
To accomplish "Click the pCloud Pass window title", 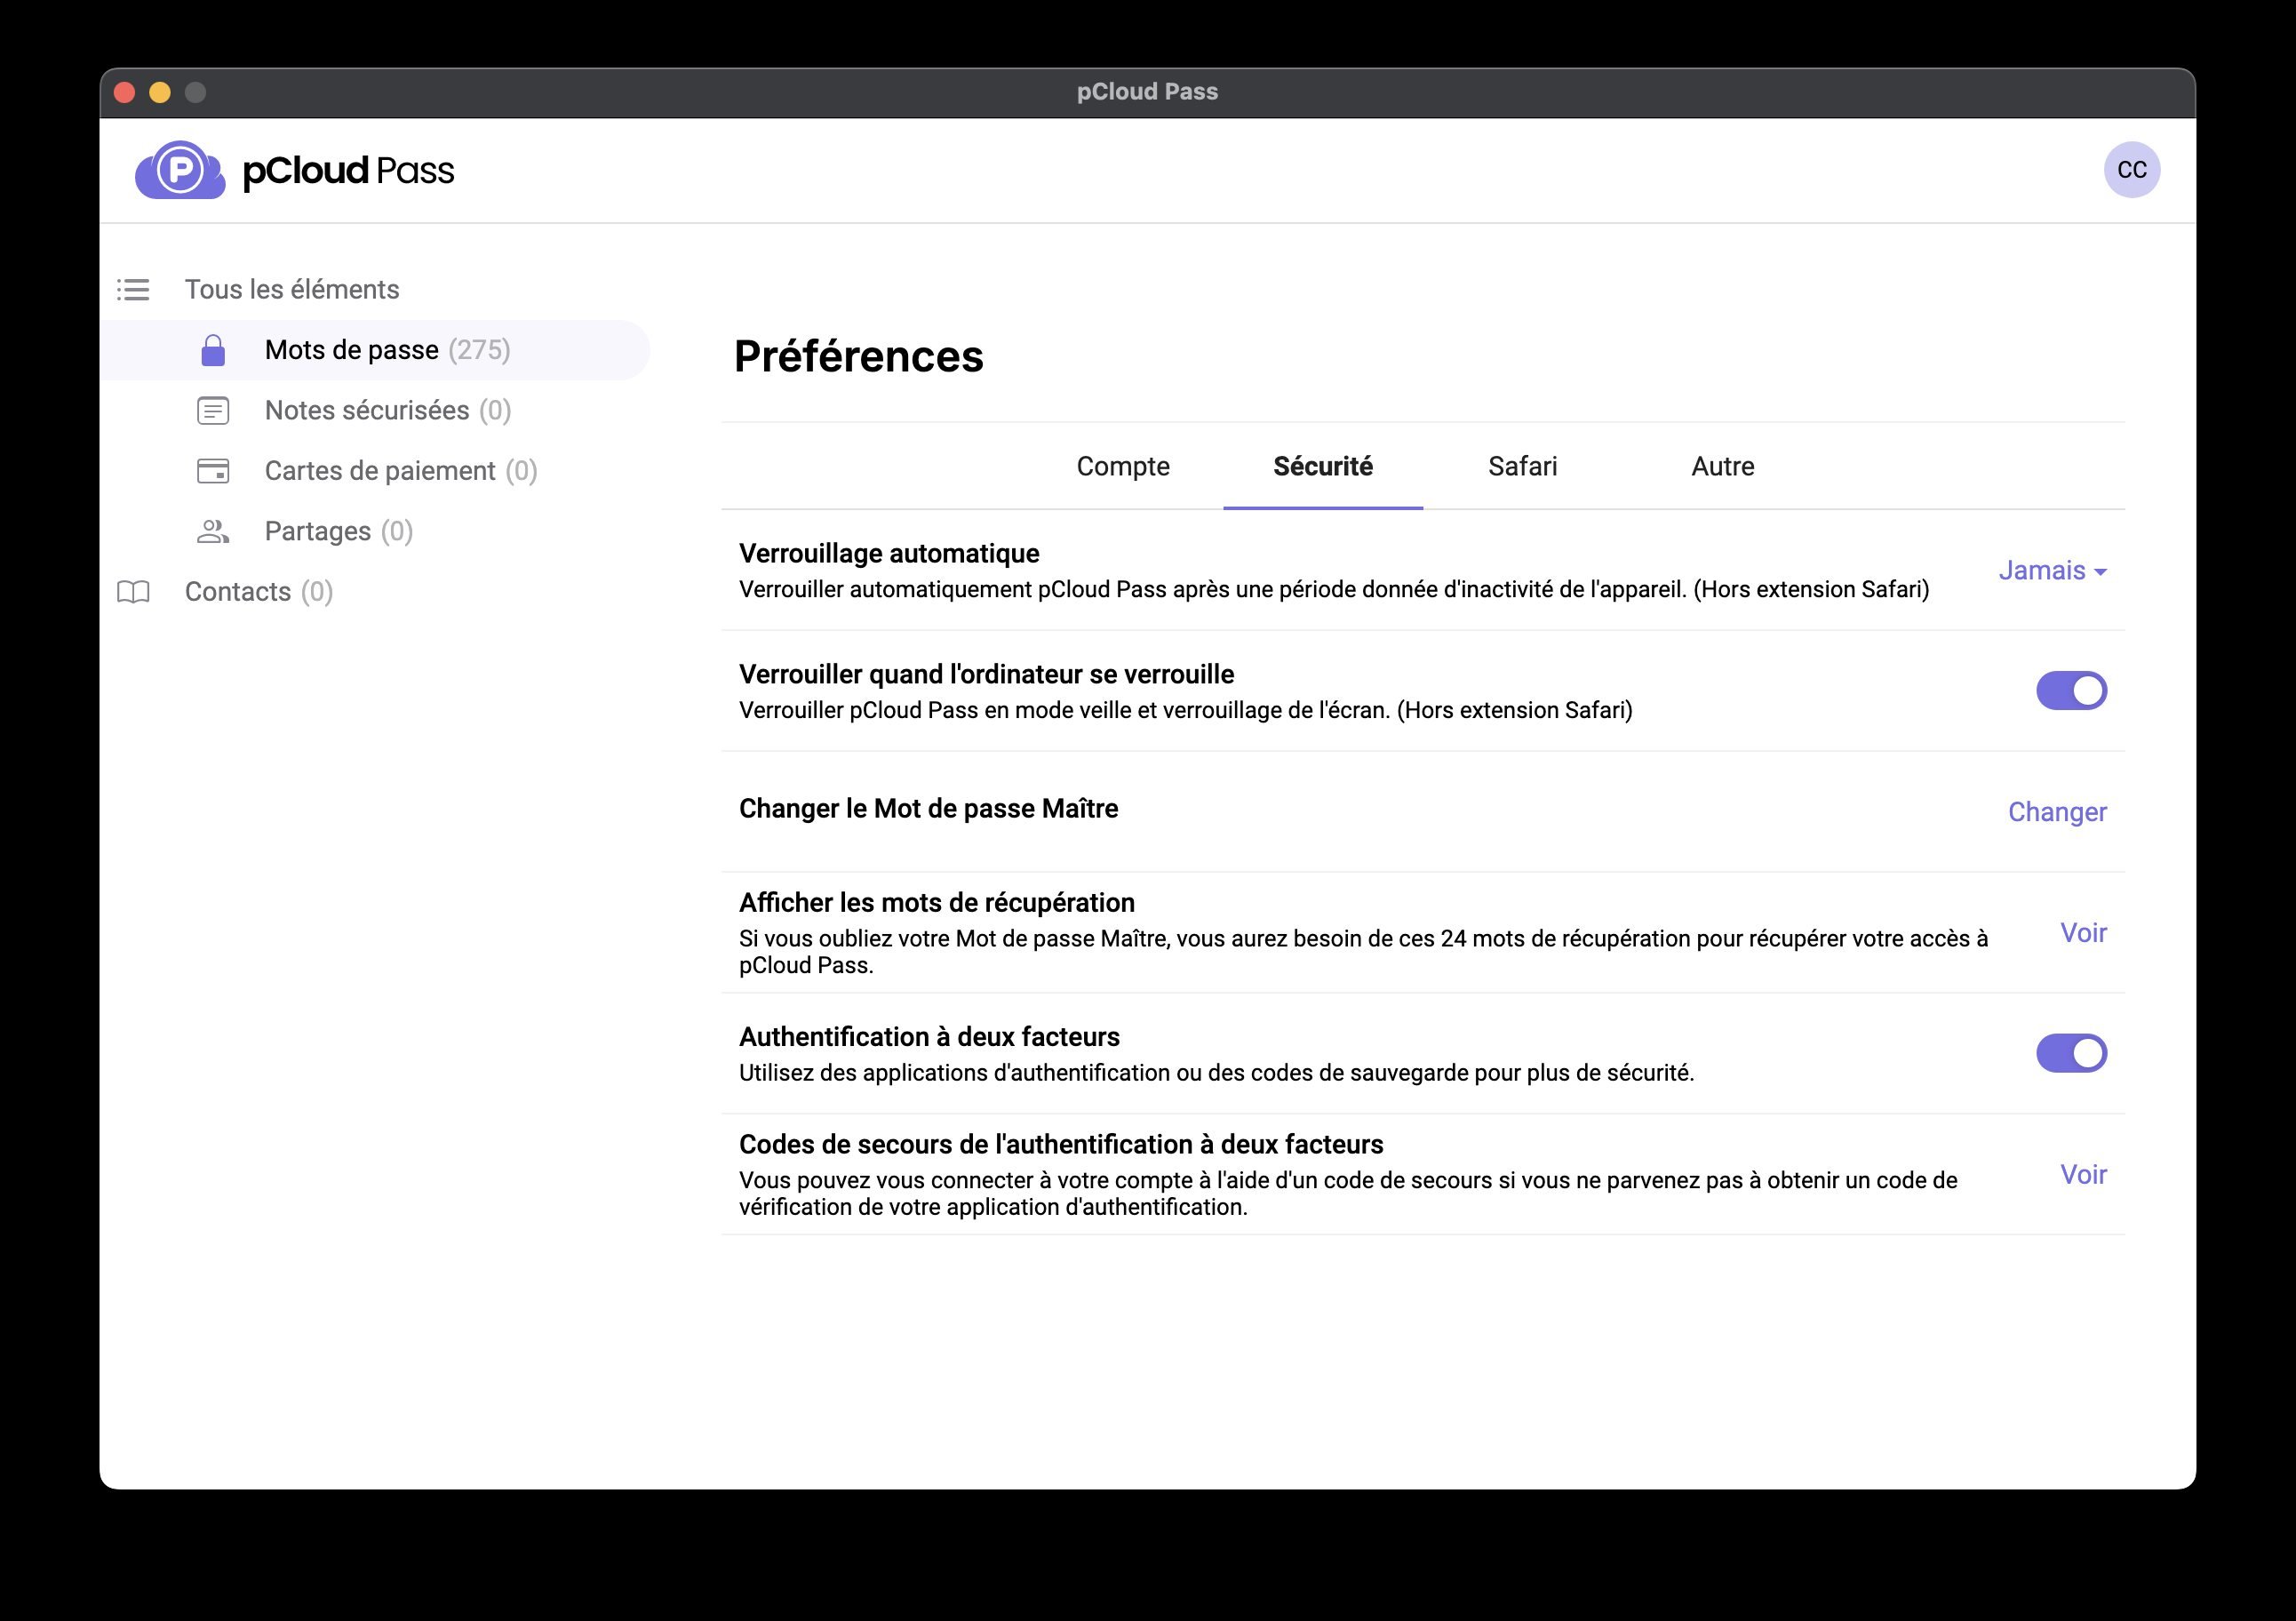I will [x=1147, y=92].
